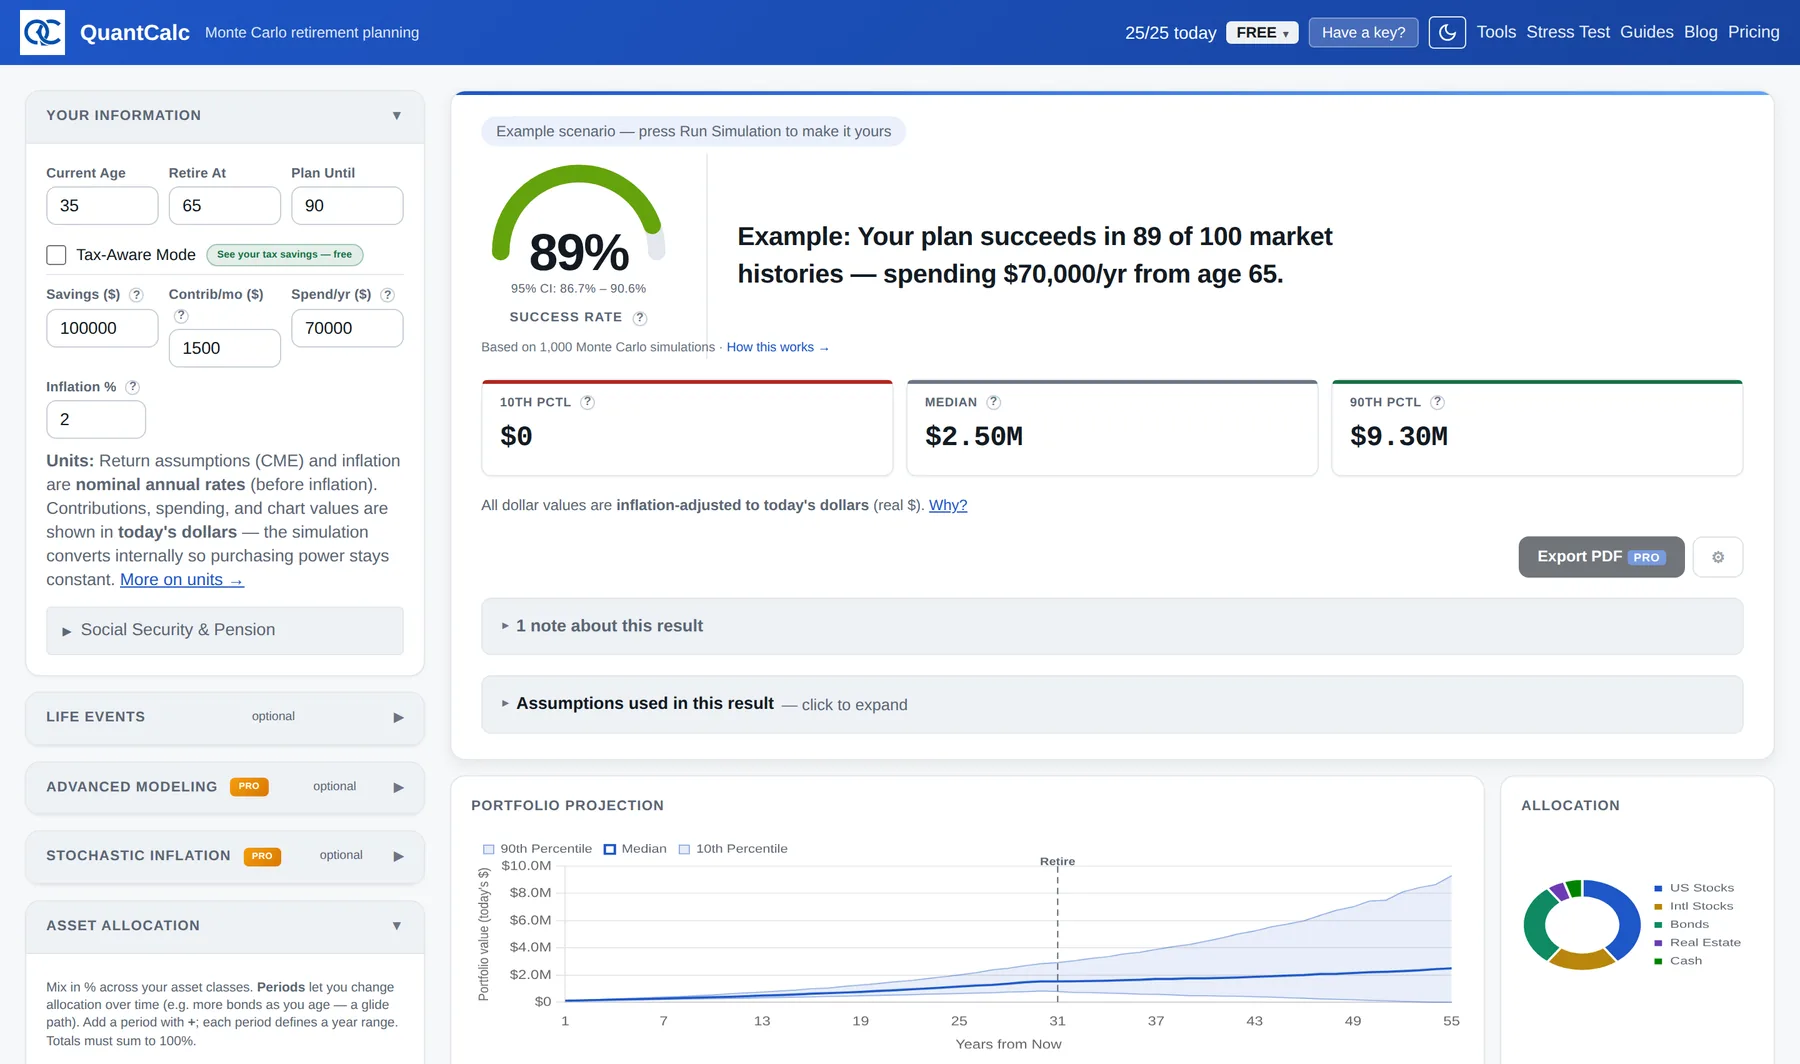Image resolution: width=1800 pixels, height=1064 pixels.
Task: Click the $2.50M median value
Action: click(974, 437)
